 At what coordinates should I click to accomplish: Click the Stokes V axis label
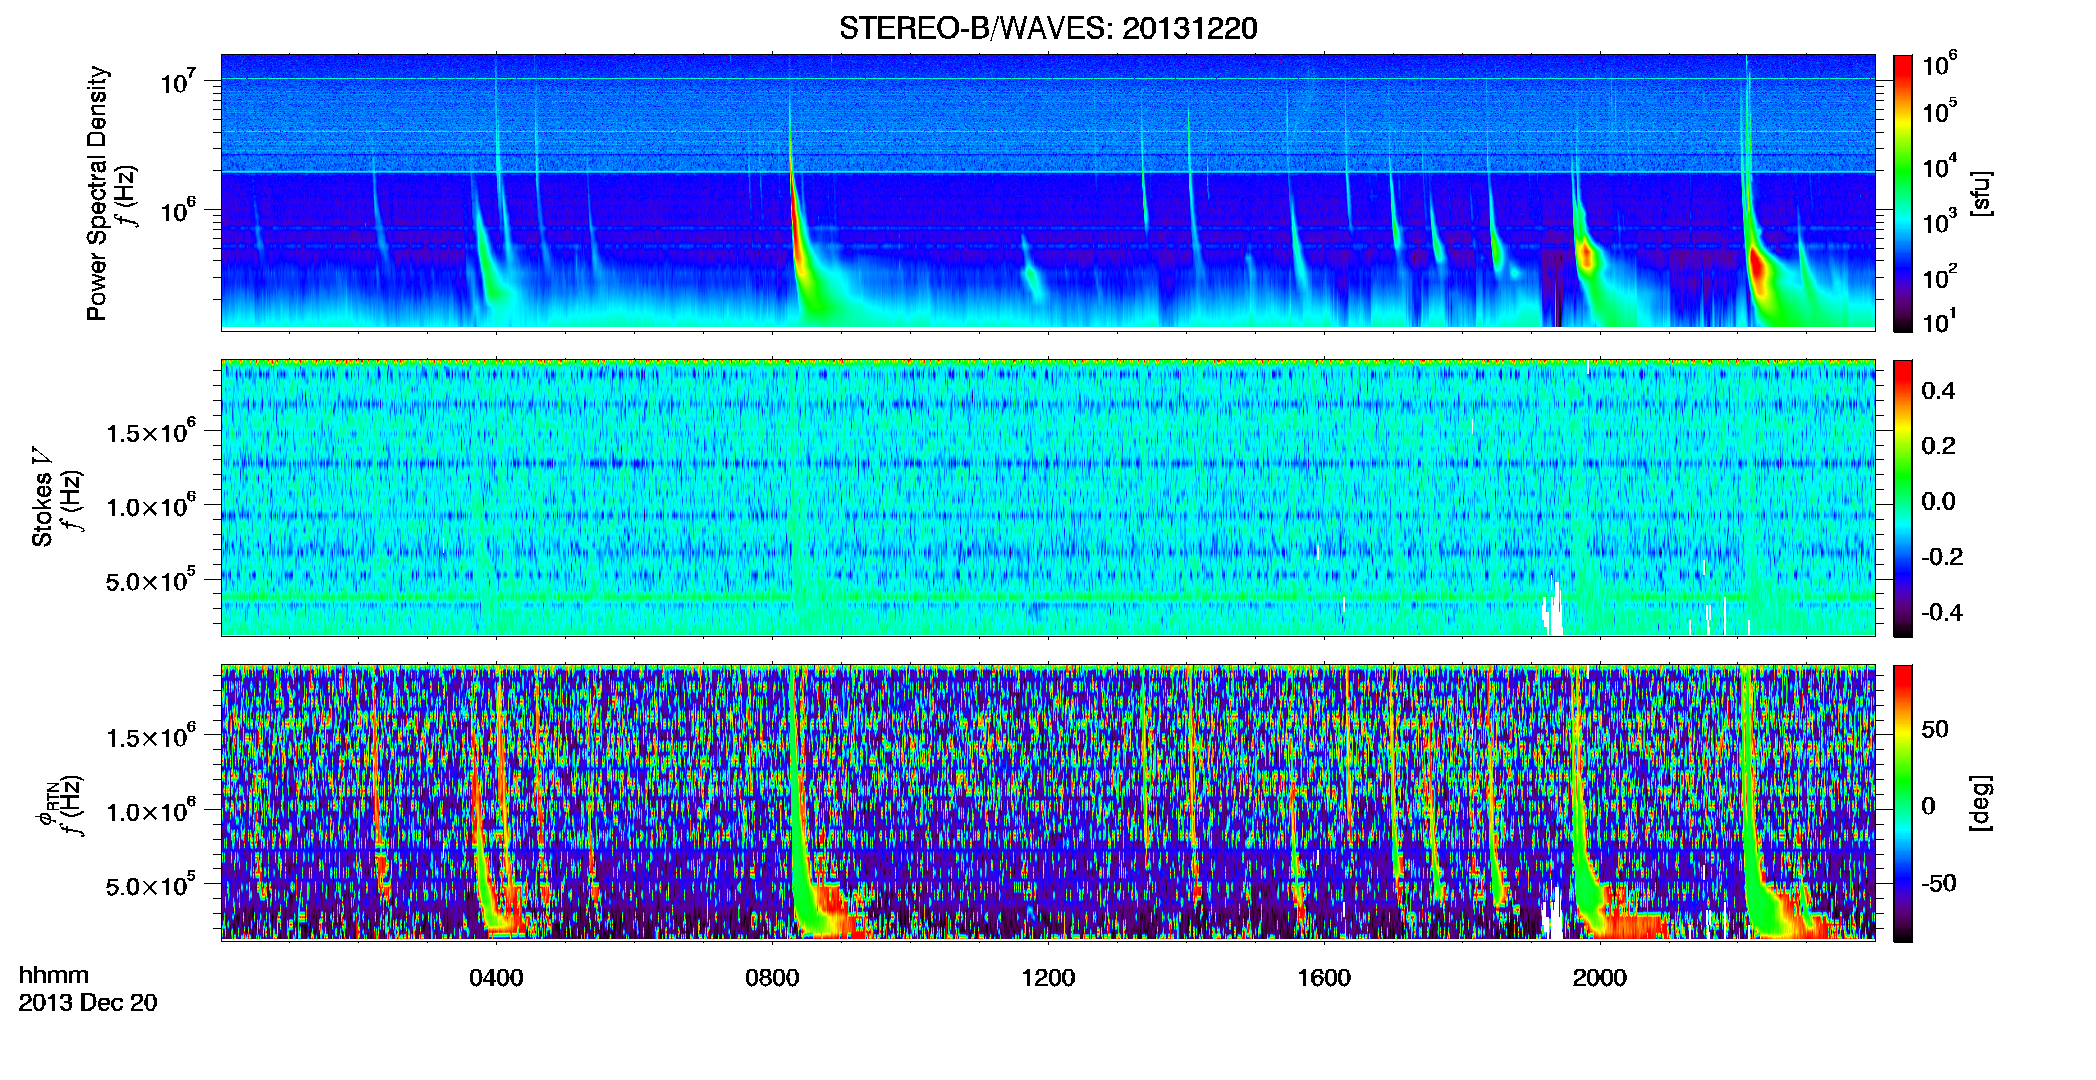[x=42, y=497]
